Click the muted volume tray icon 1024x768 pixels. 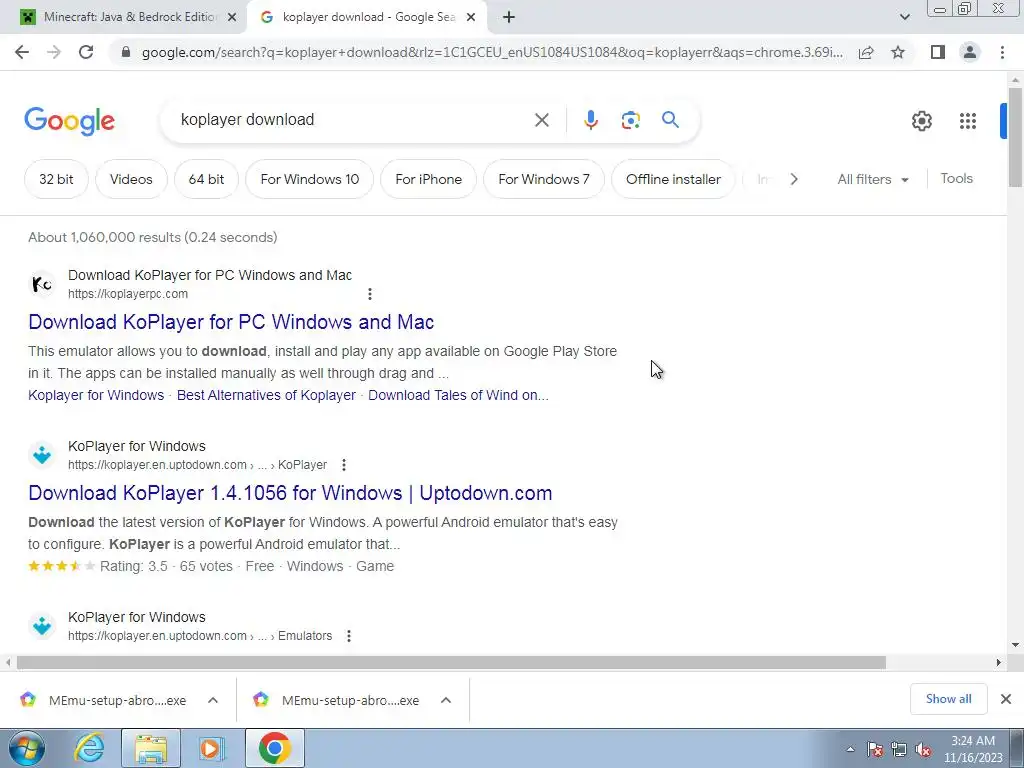(x=922, y=750)
